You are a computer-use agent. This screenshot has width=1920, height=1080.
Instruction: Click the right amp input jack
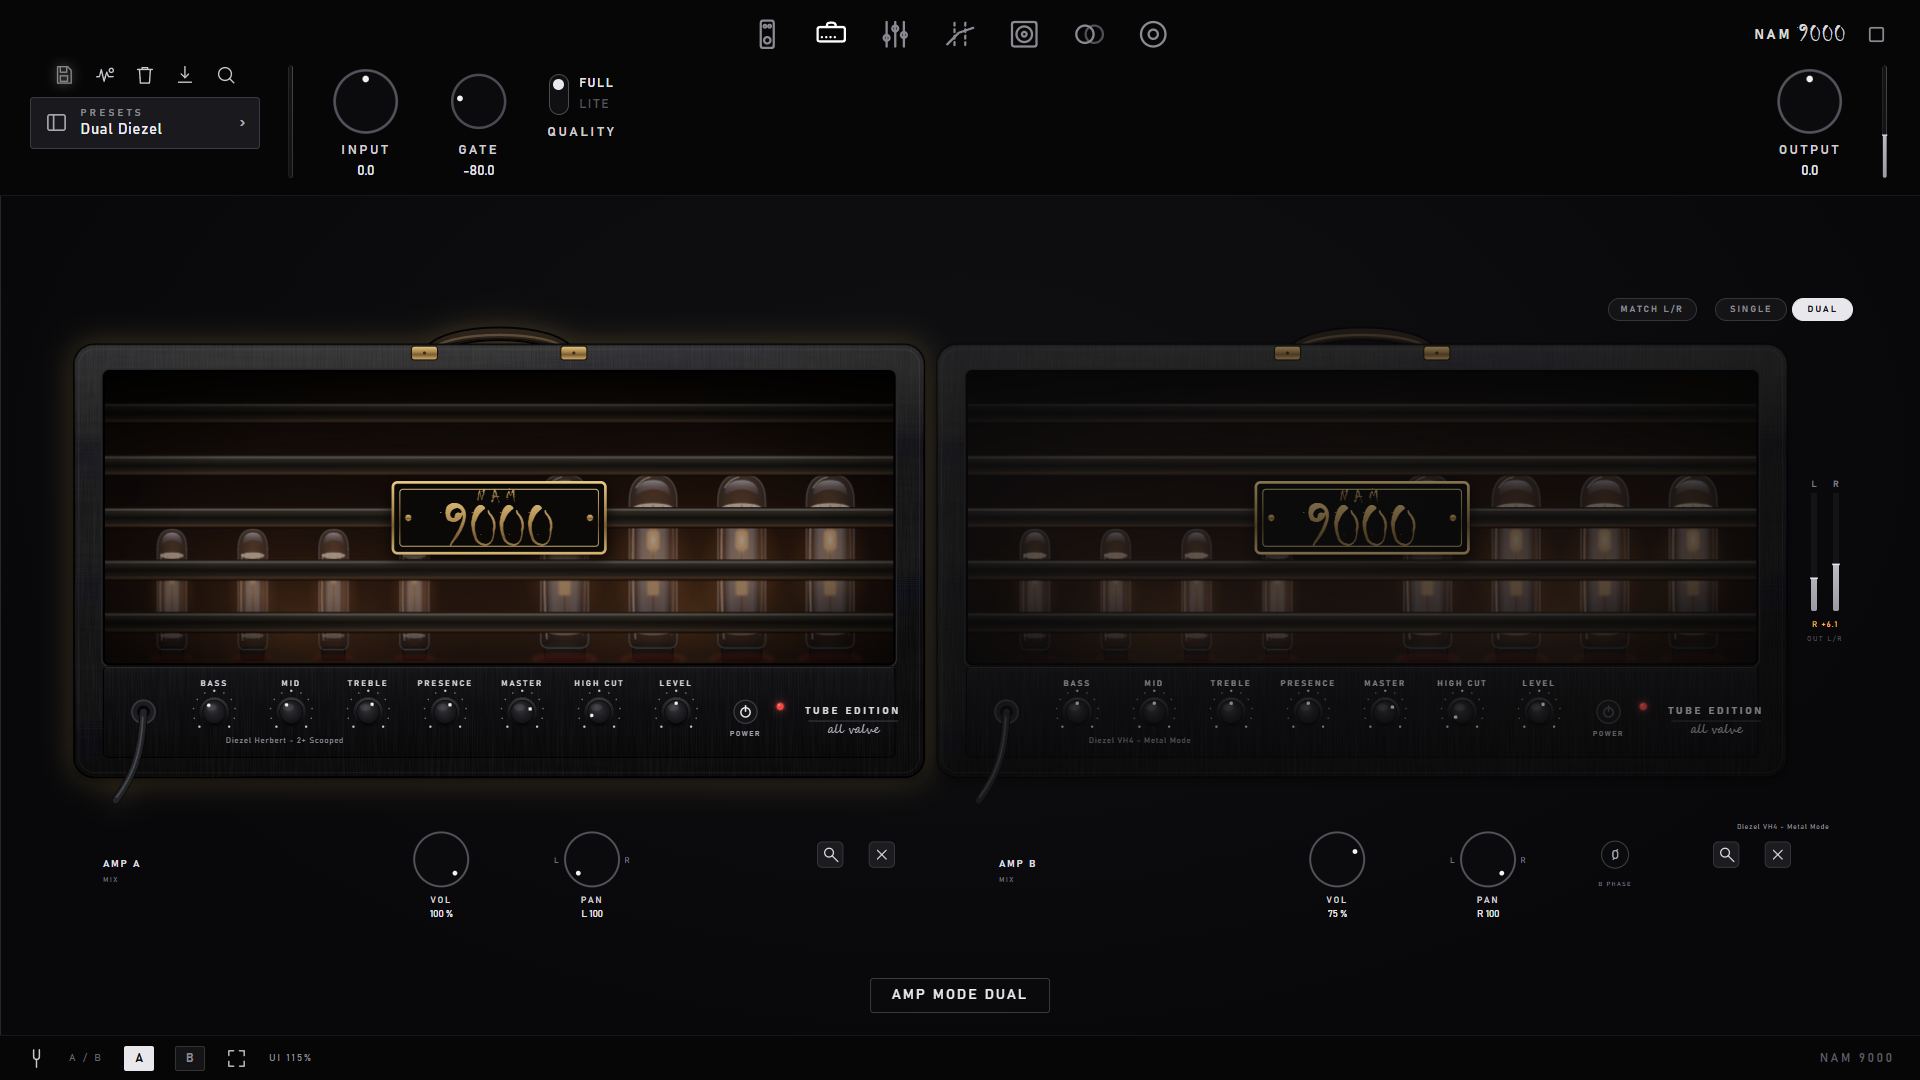pos(1006,712)
